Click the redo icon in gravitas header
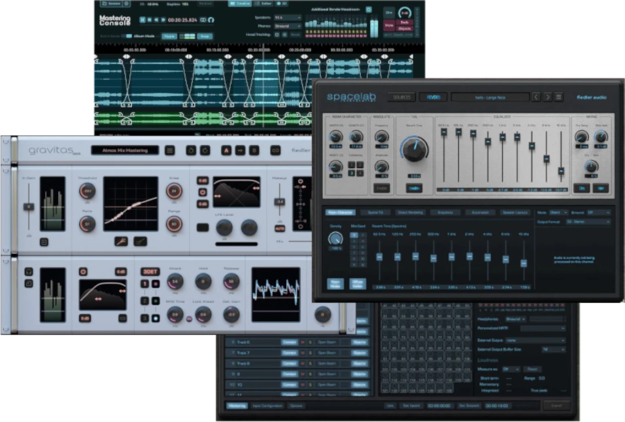Viewport: 625px width, 422px height. click(x=205, y=150)
